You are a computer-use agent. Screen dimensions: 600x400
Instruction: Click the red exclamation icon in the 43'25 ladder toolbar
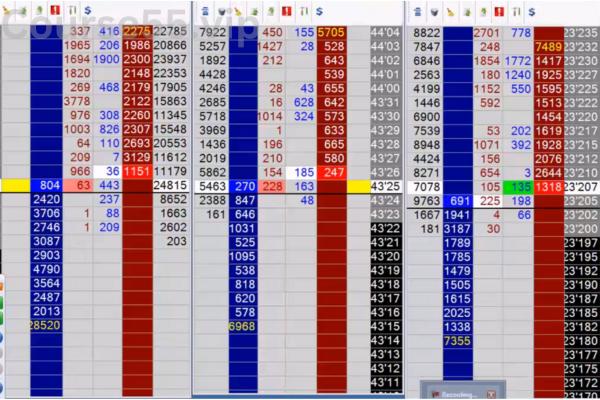coord(287,11)
